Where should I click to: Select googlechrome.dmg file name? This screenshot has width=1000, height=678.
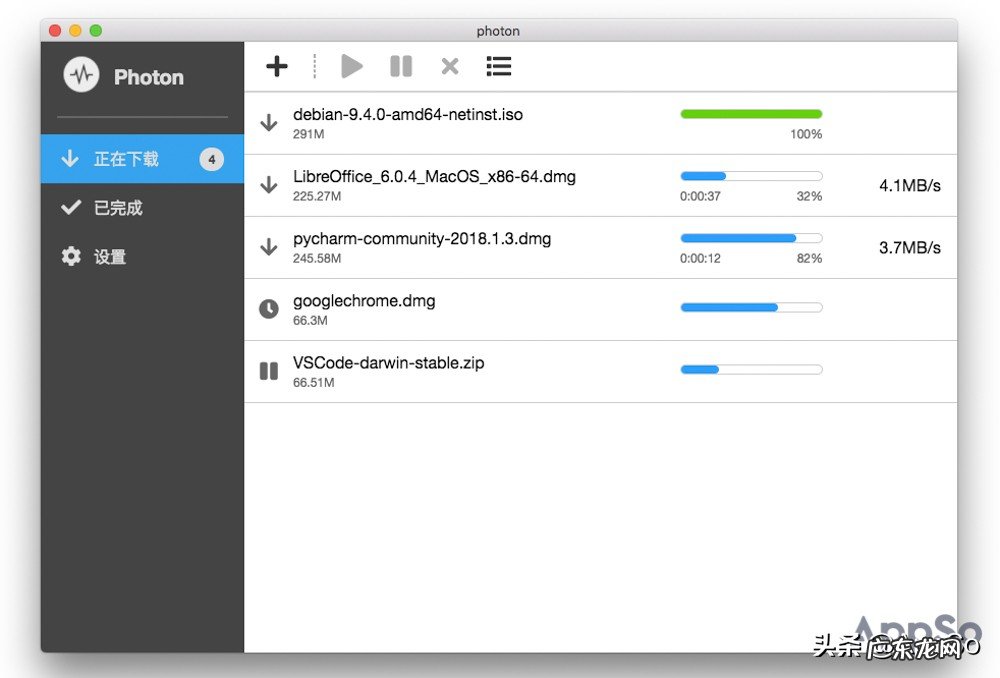click(x=364, y=301)
